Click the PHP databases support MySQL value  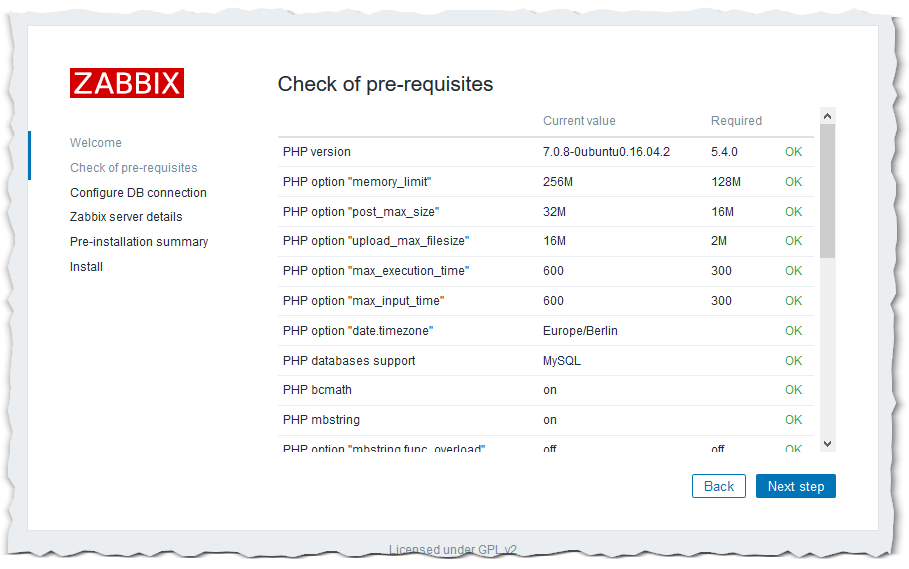click(562, 361)
